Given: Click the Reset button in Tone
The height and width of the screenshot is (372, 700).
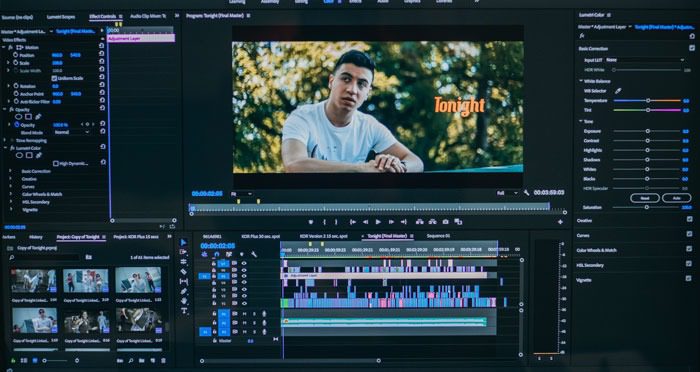Looking at the screenshot, I should pos(645,198).
